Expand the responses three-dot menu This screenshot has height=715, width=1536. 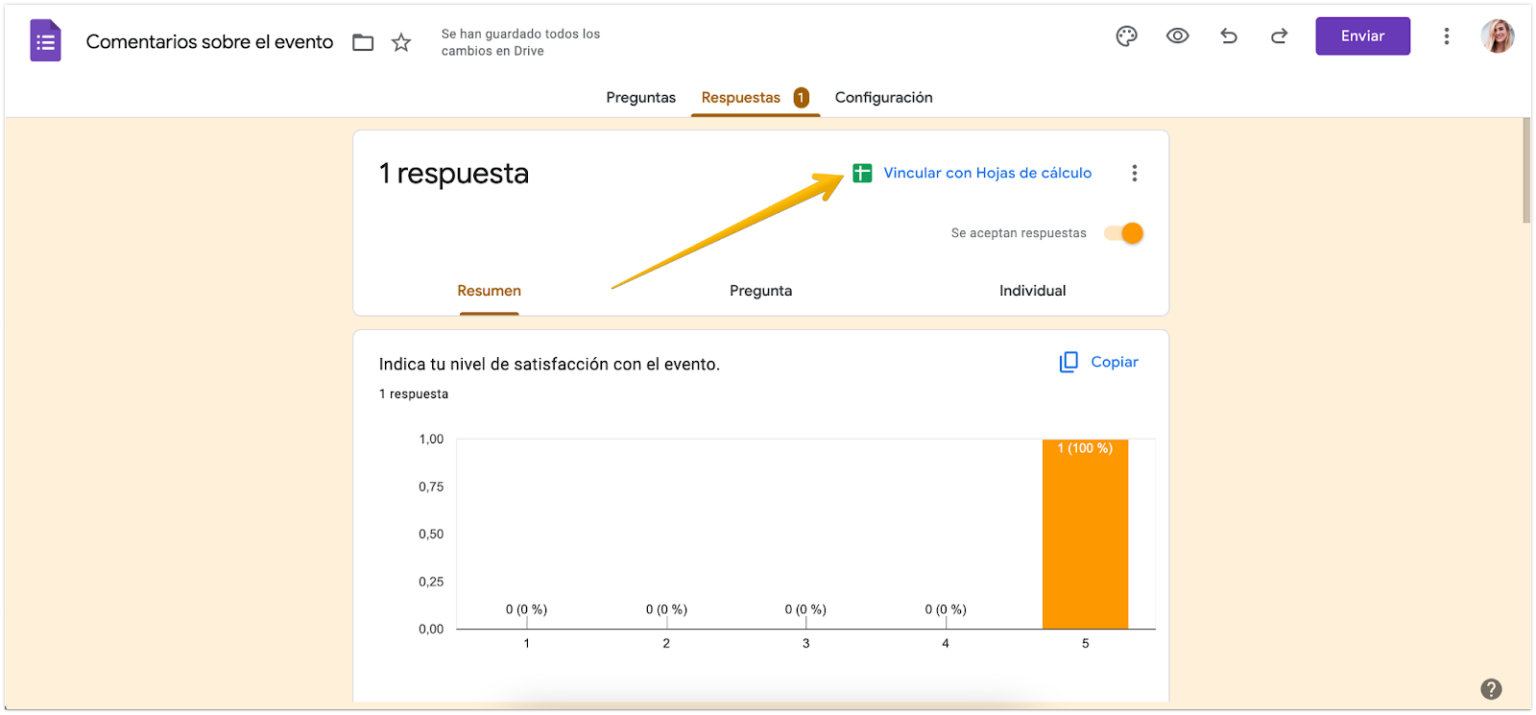pyautogui.click(x=1135, y=172)
